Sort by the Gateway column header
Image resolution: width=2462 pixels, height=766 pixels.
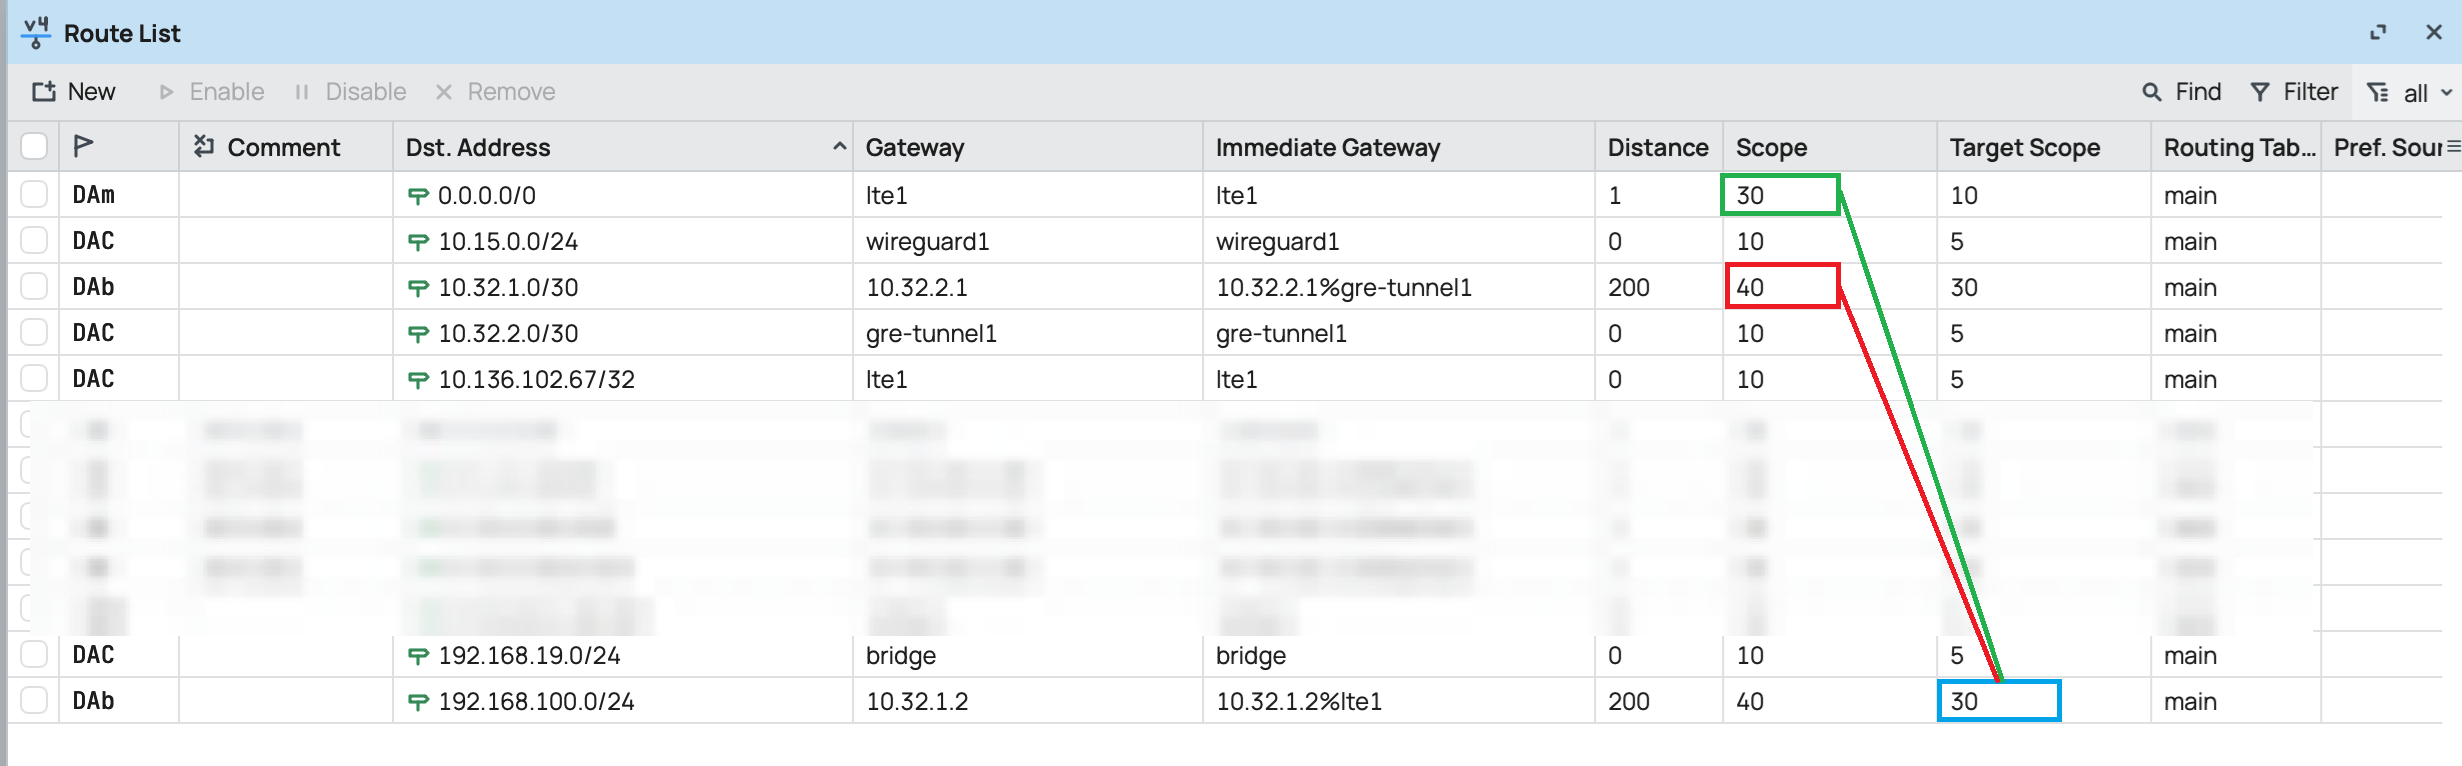coord(1027,147)
